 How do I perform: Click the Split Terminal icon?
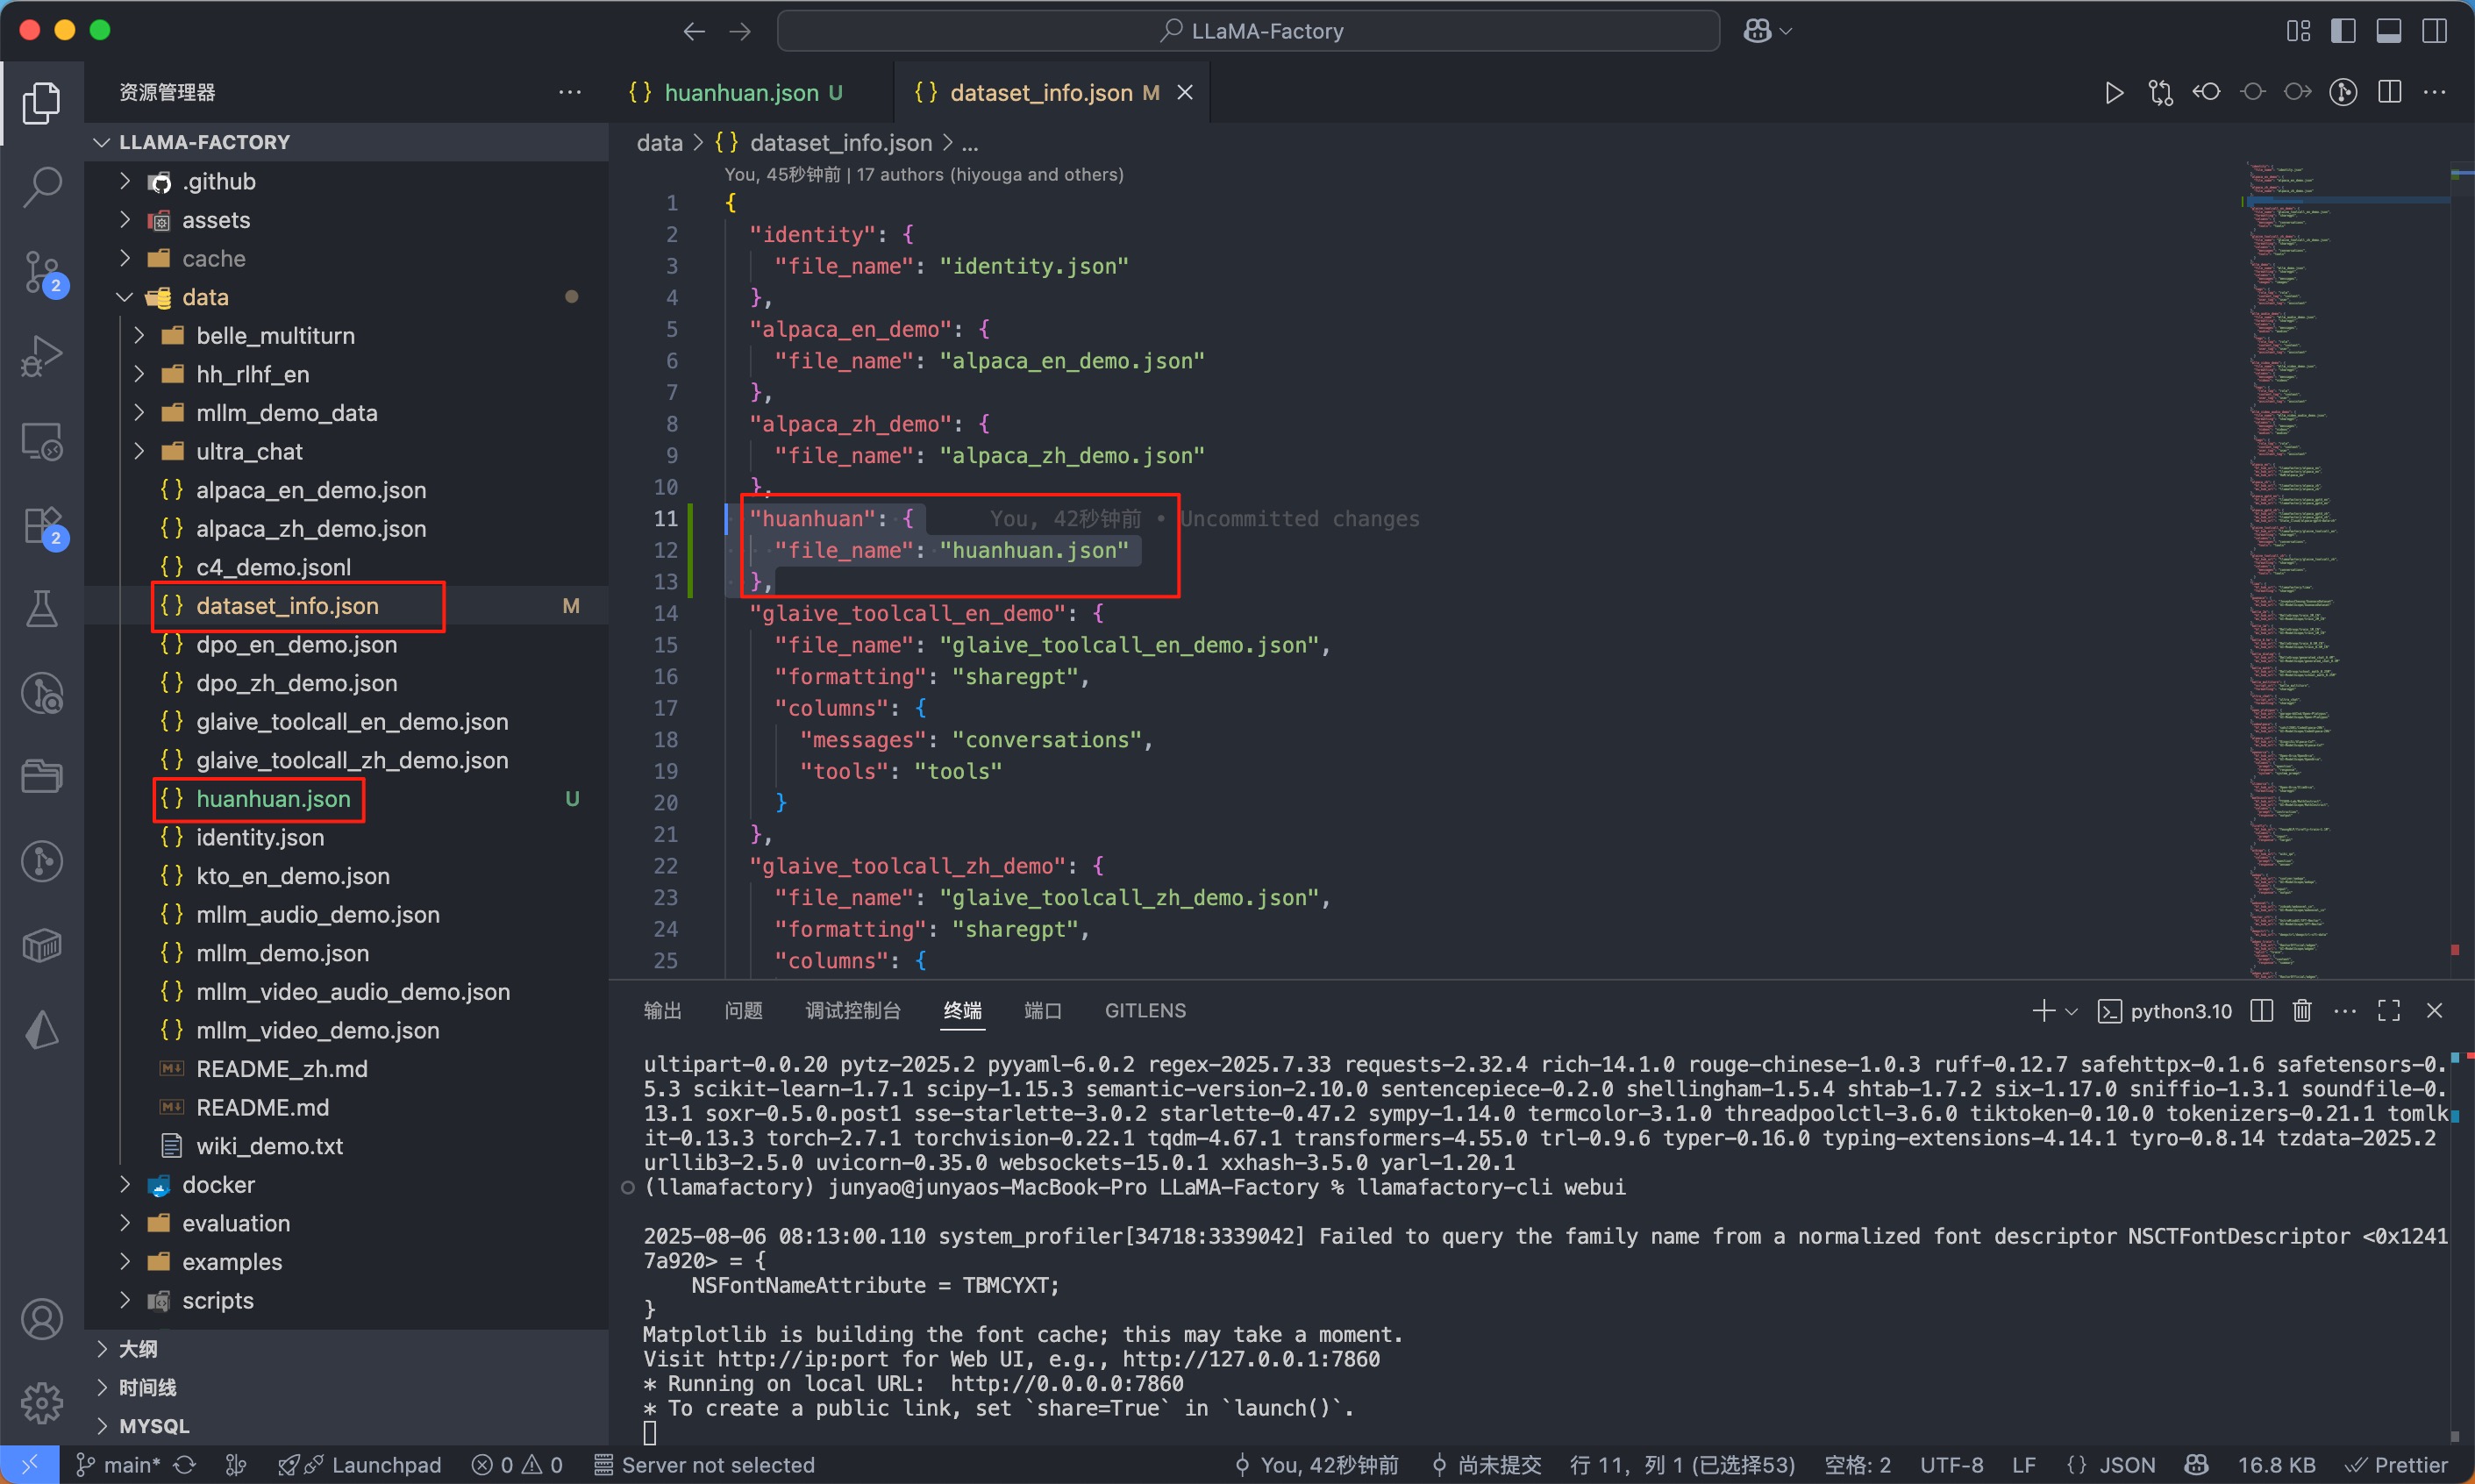(2261, 1011)
